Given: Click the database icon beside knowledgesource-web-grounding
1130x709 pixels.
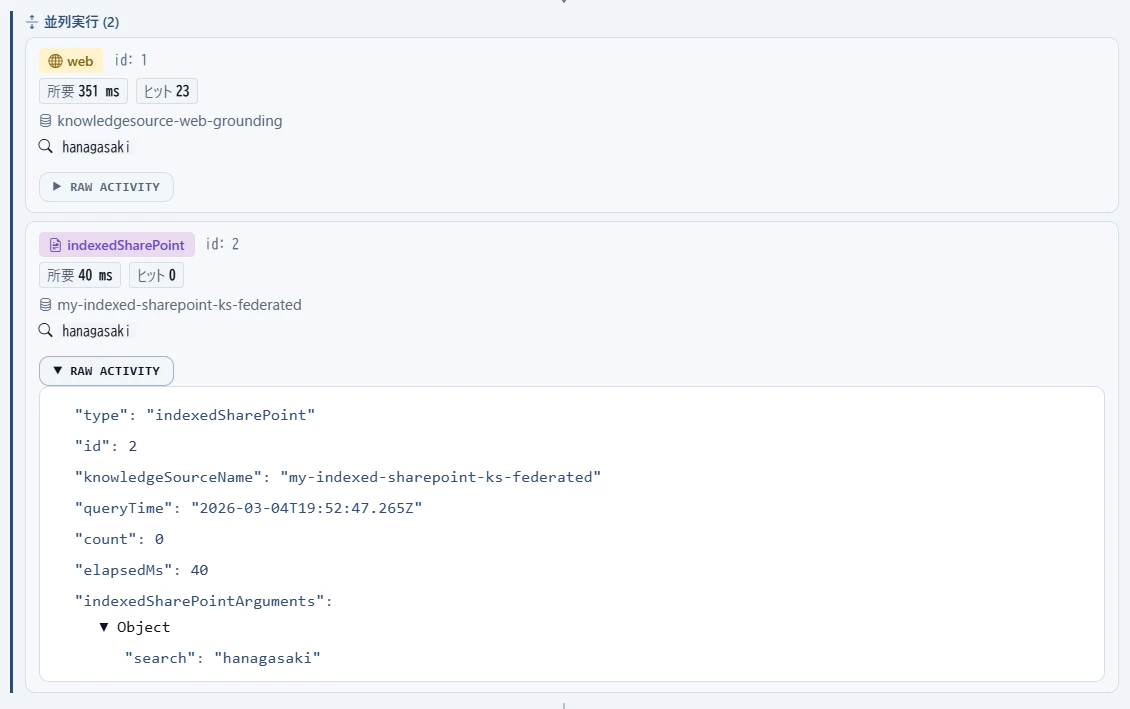Looking at the screenshot, I should (45, 121).
